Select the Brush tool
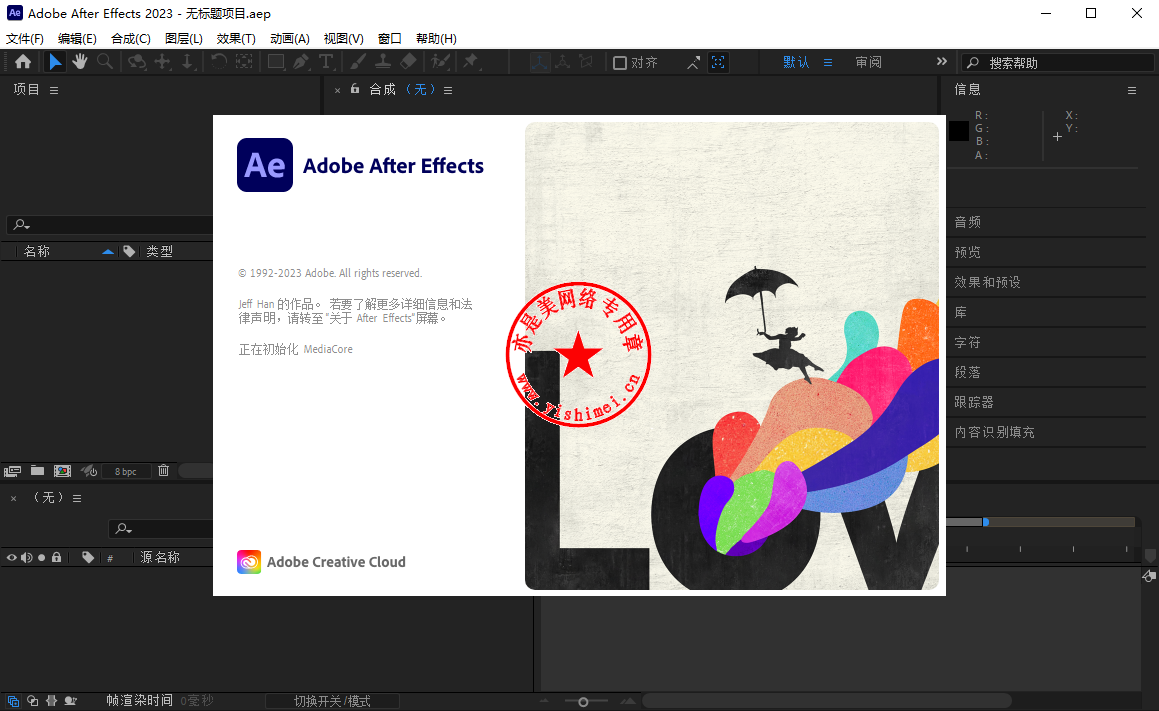1159x711 pixels. click(x=358, y=62)
